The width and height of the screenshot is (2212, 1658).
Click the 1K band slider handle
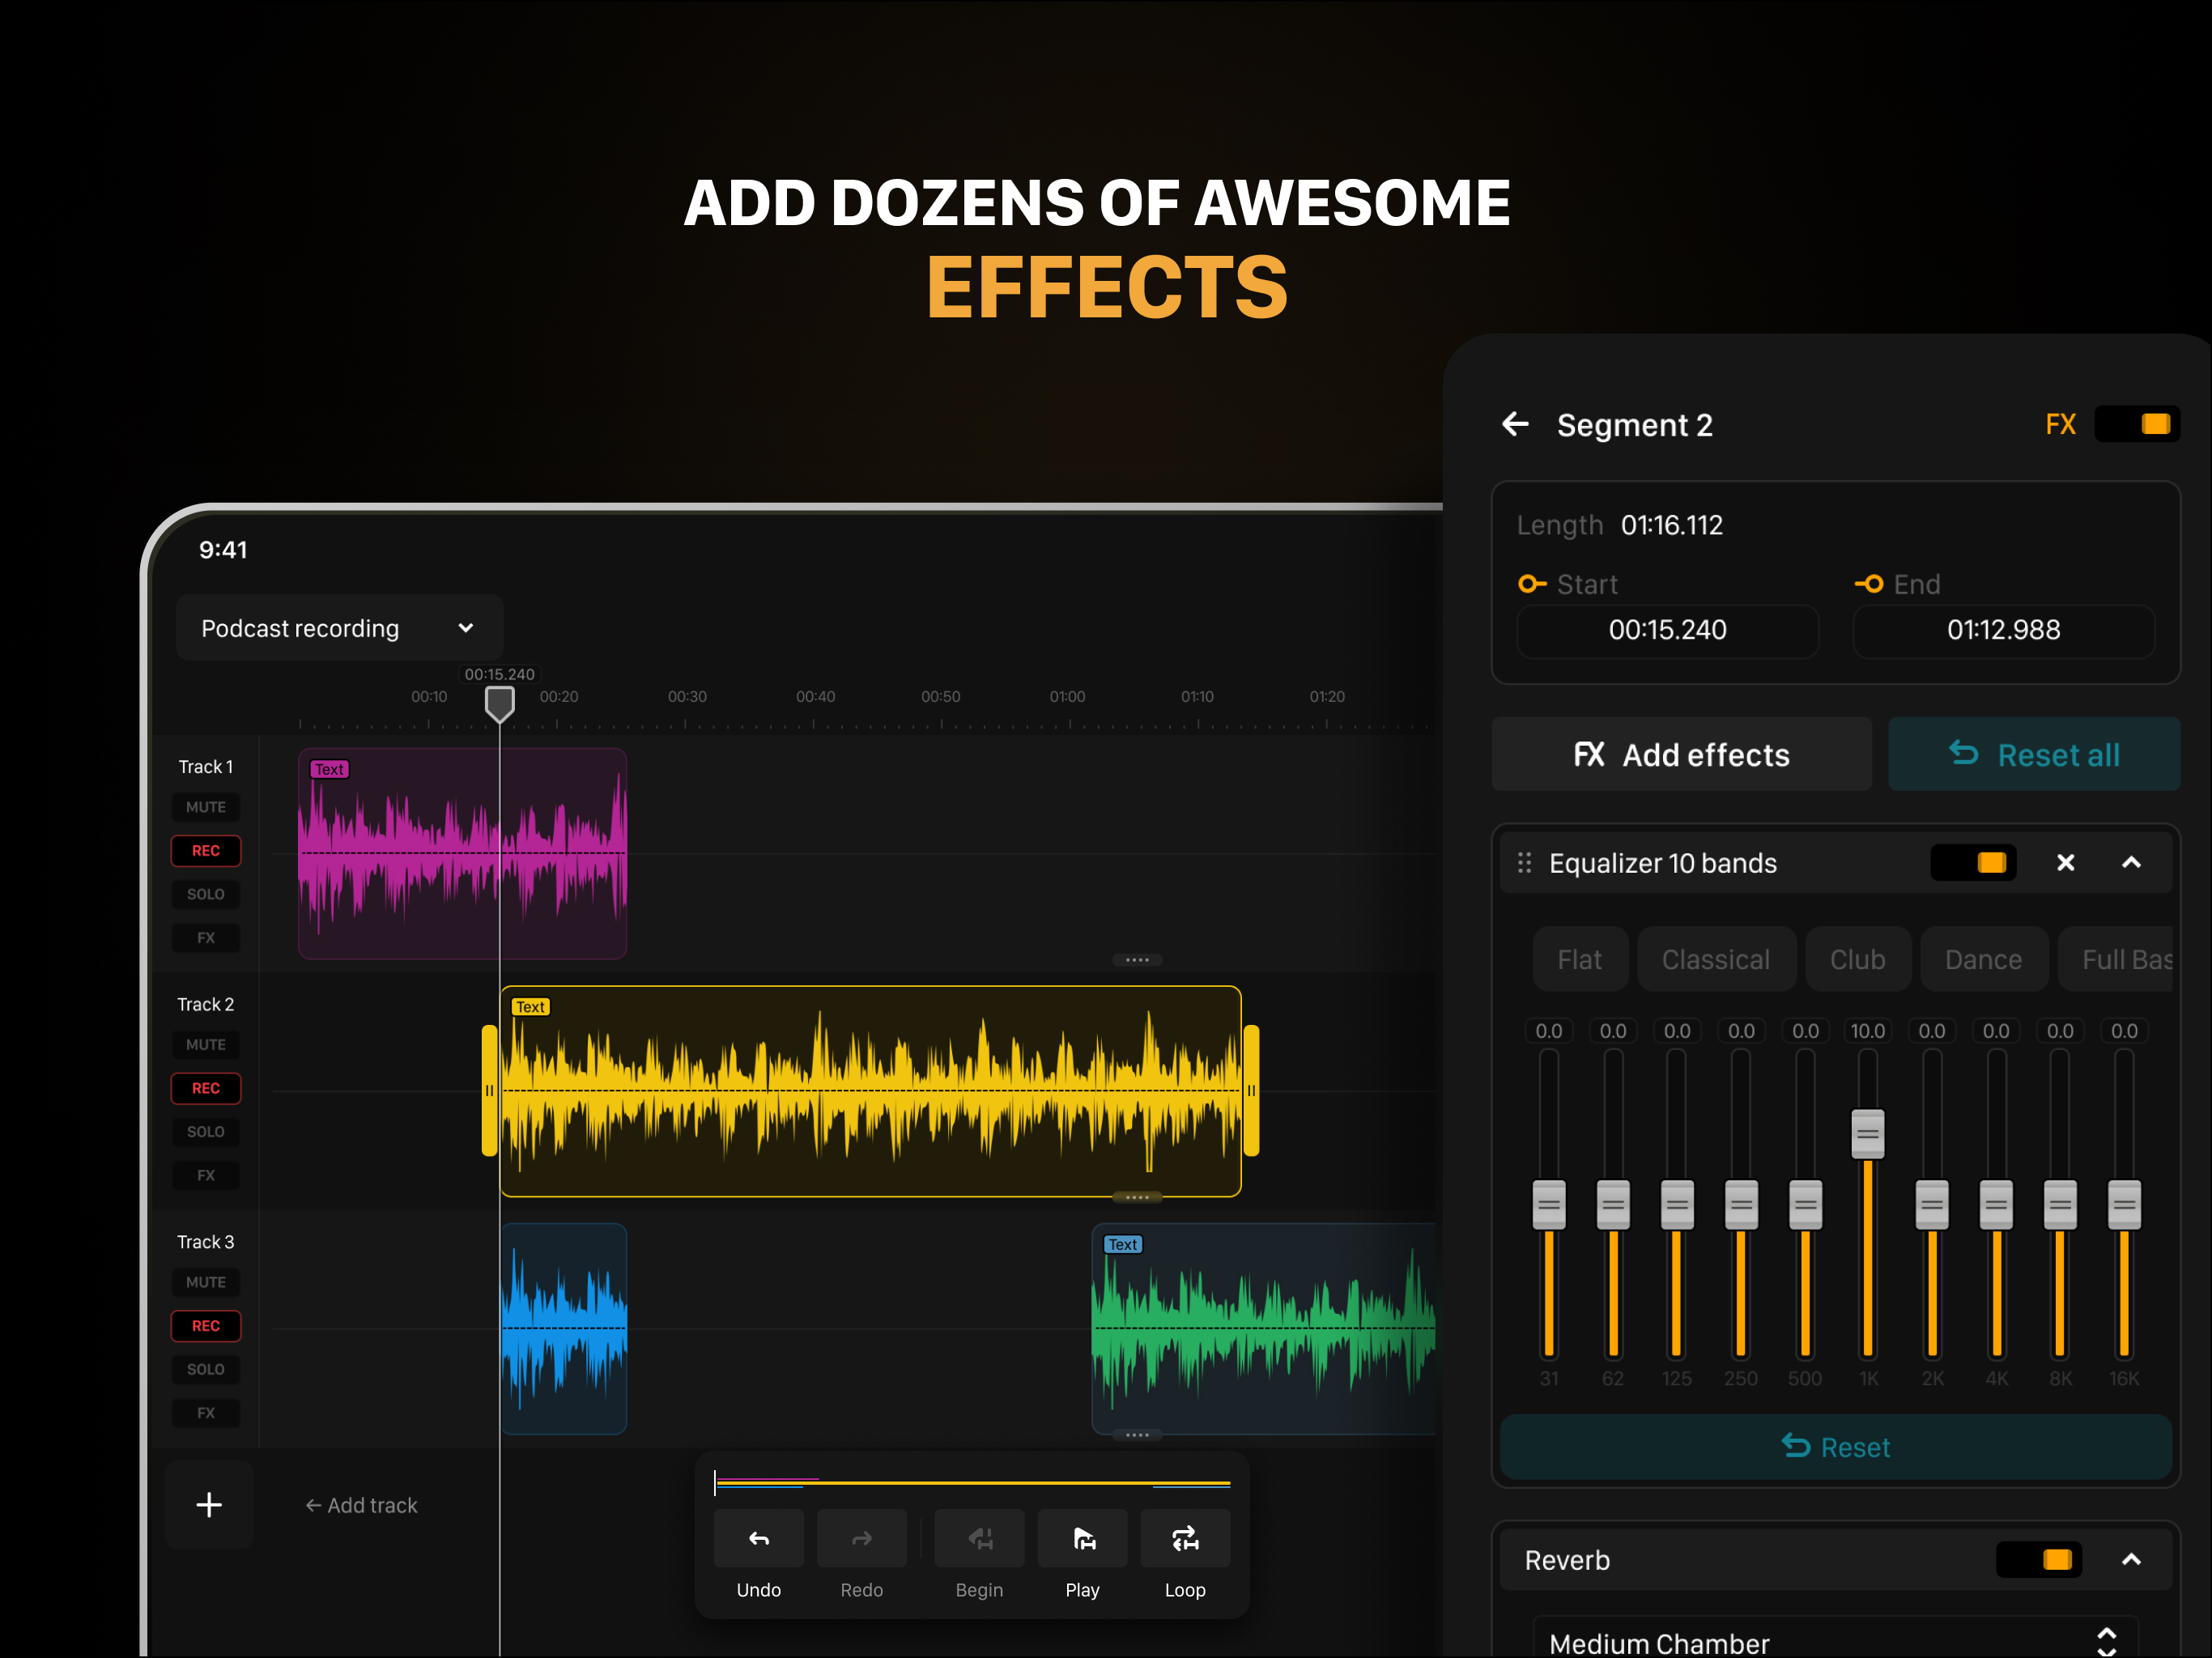(x=1868, y=1134)
